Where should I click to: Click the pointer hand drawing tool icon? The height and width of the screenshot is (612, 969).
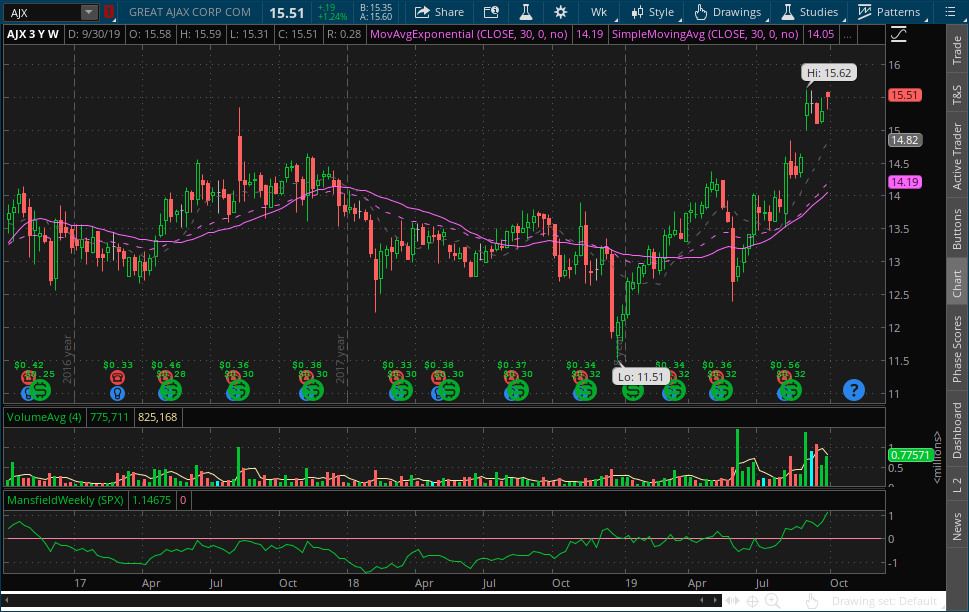[x=812, y=601]
